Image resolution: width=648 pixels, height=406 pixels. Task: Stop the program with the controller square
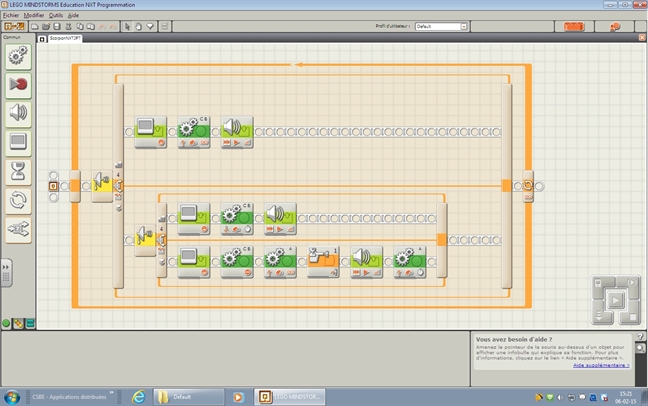[631, 317]
